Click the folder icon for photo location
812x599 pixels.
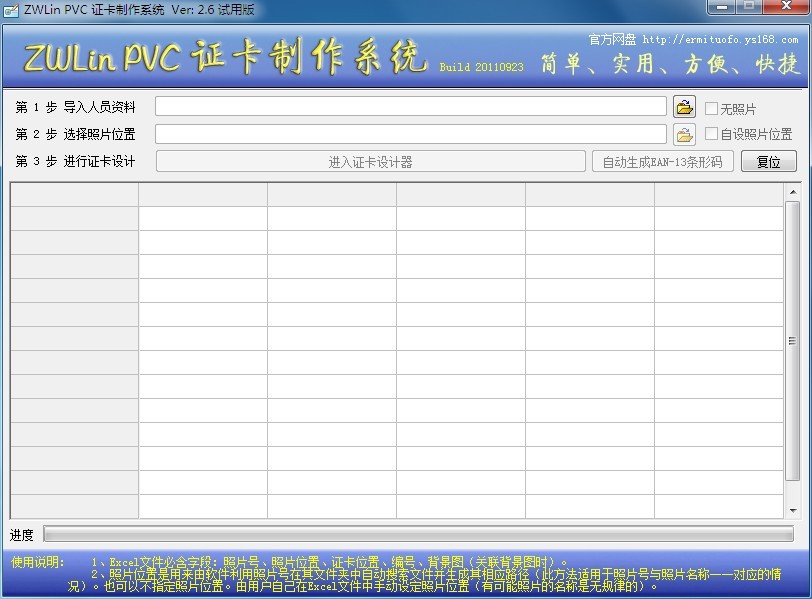pyautogui.click(x=684, y=134)
